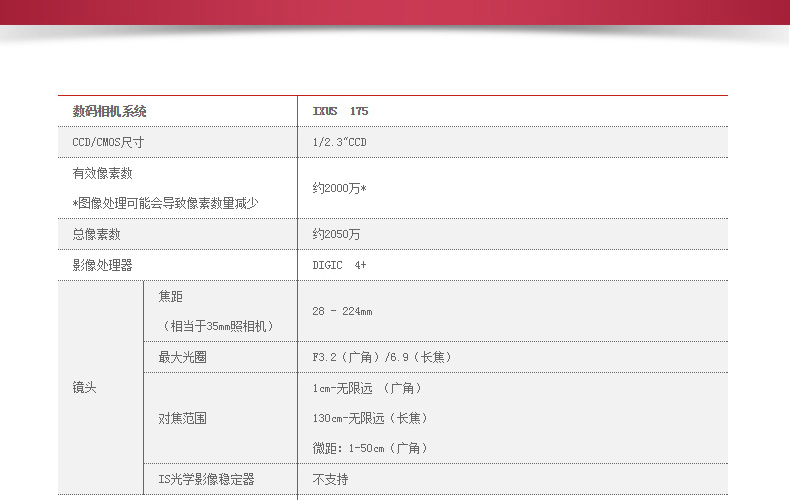This screenshot has height=500, width=790.
Task: Click the 图像处理可能会导致像素数量减少 footnote
Action: tap(165, 203)
